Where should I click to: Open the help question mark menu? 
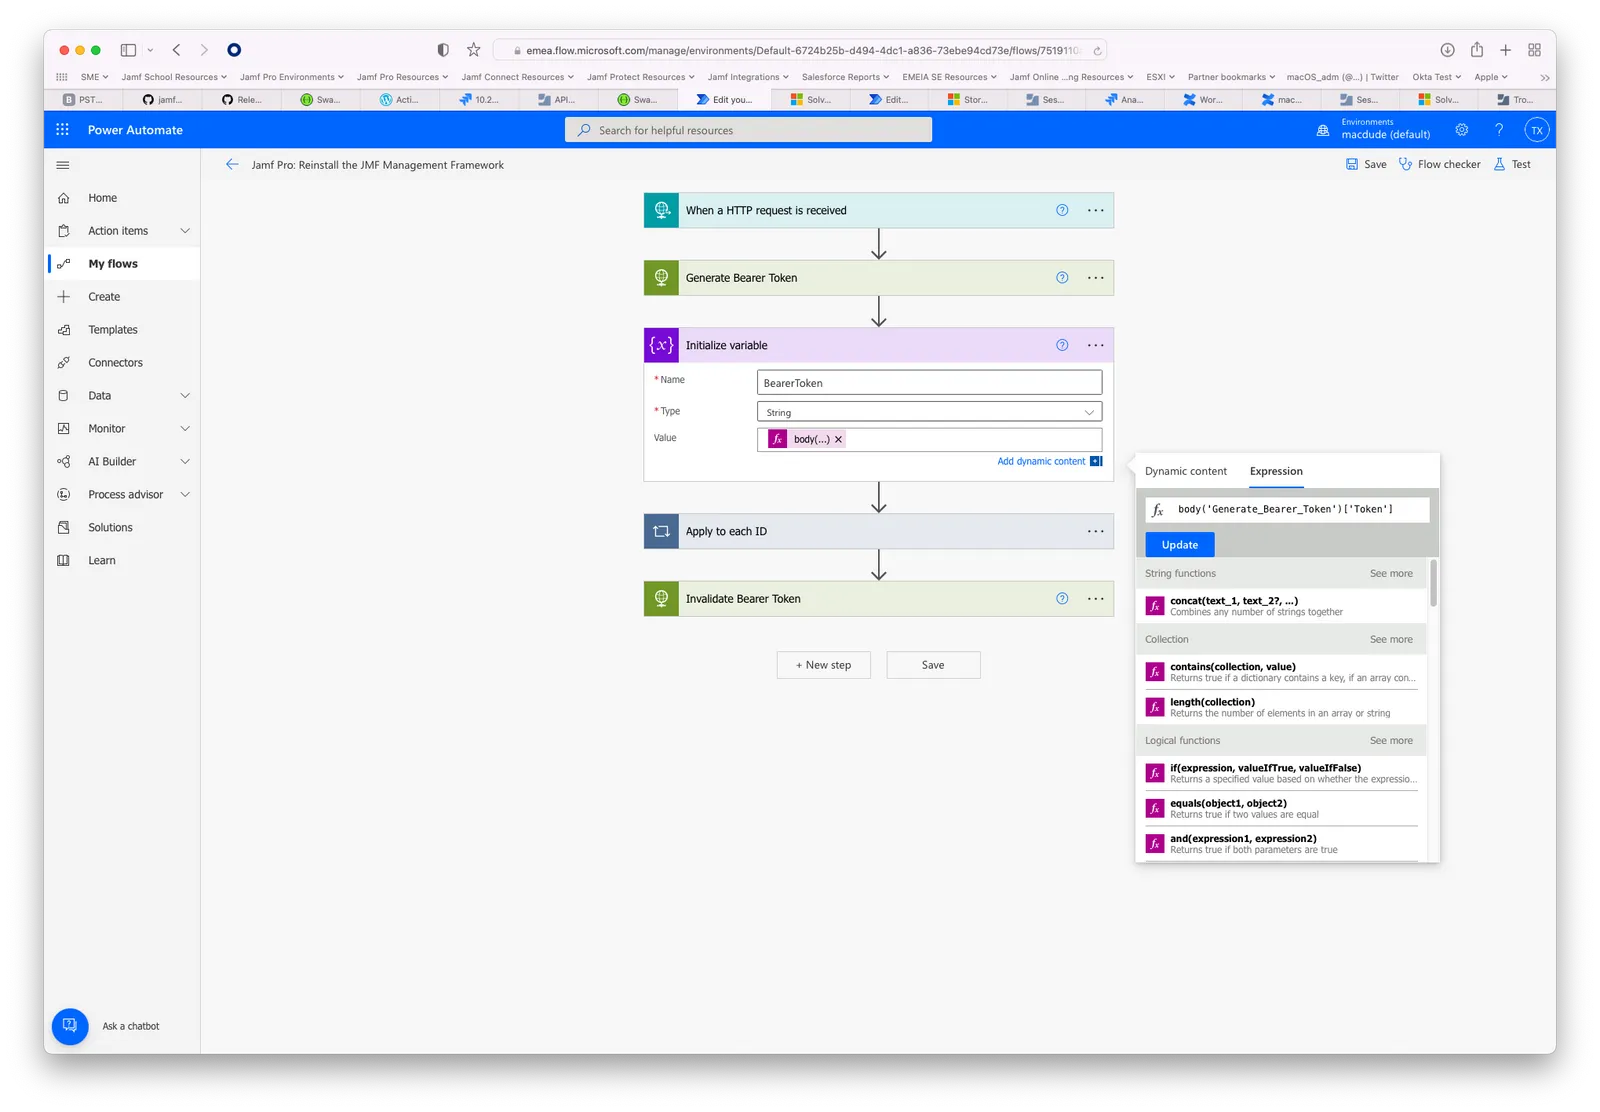click(1498, 129)
